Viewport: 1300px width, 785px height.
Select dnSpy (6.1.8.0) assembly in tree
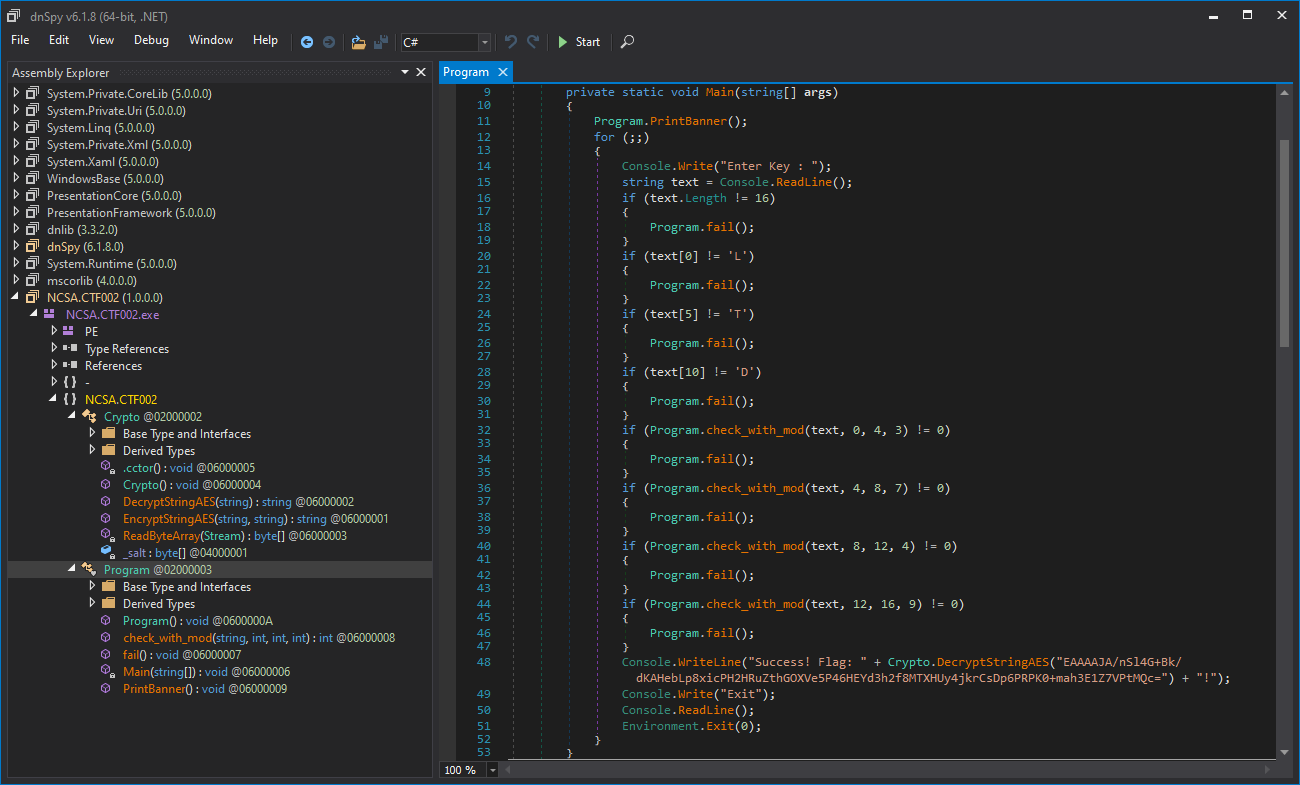pos(85,246)
